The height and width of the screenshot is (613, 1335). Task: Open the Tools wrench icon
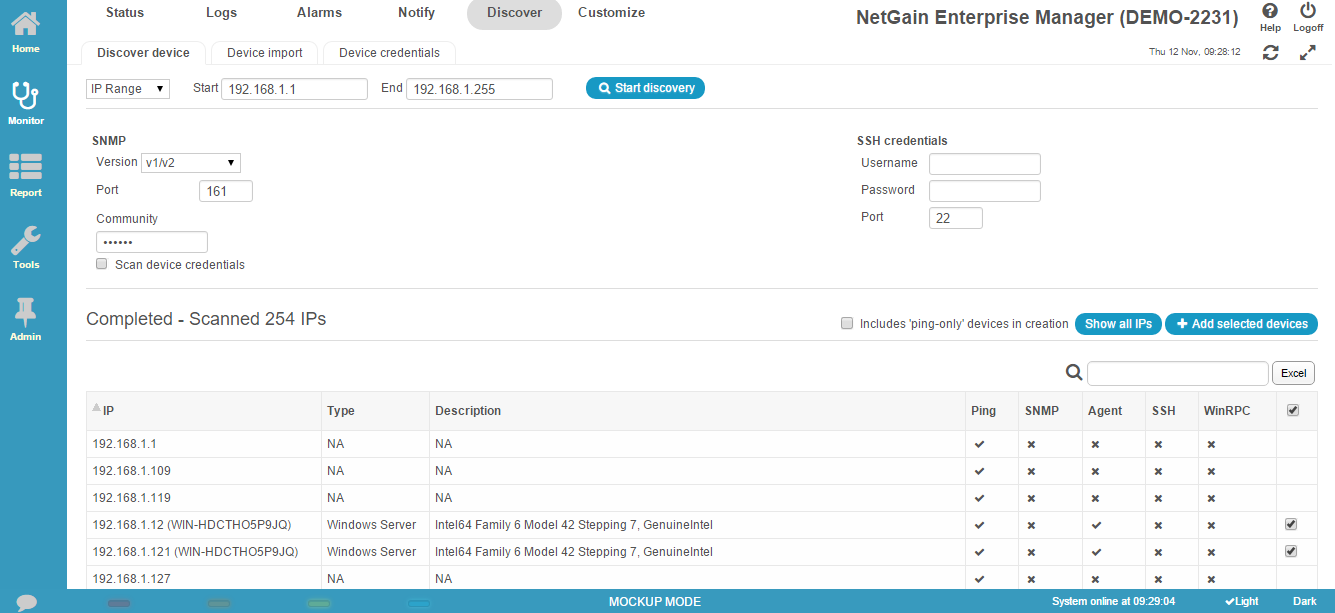[x=26, y=241]
